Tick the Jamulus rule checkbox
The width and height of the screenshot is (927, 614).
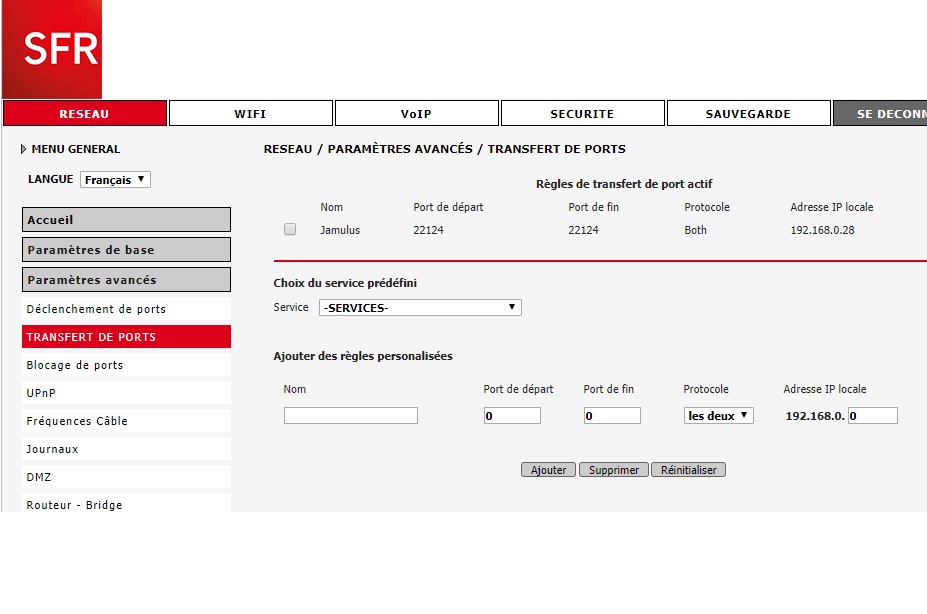point(290,230)
